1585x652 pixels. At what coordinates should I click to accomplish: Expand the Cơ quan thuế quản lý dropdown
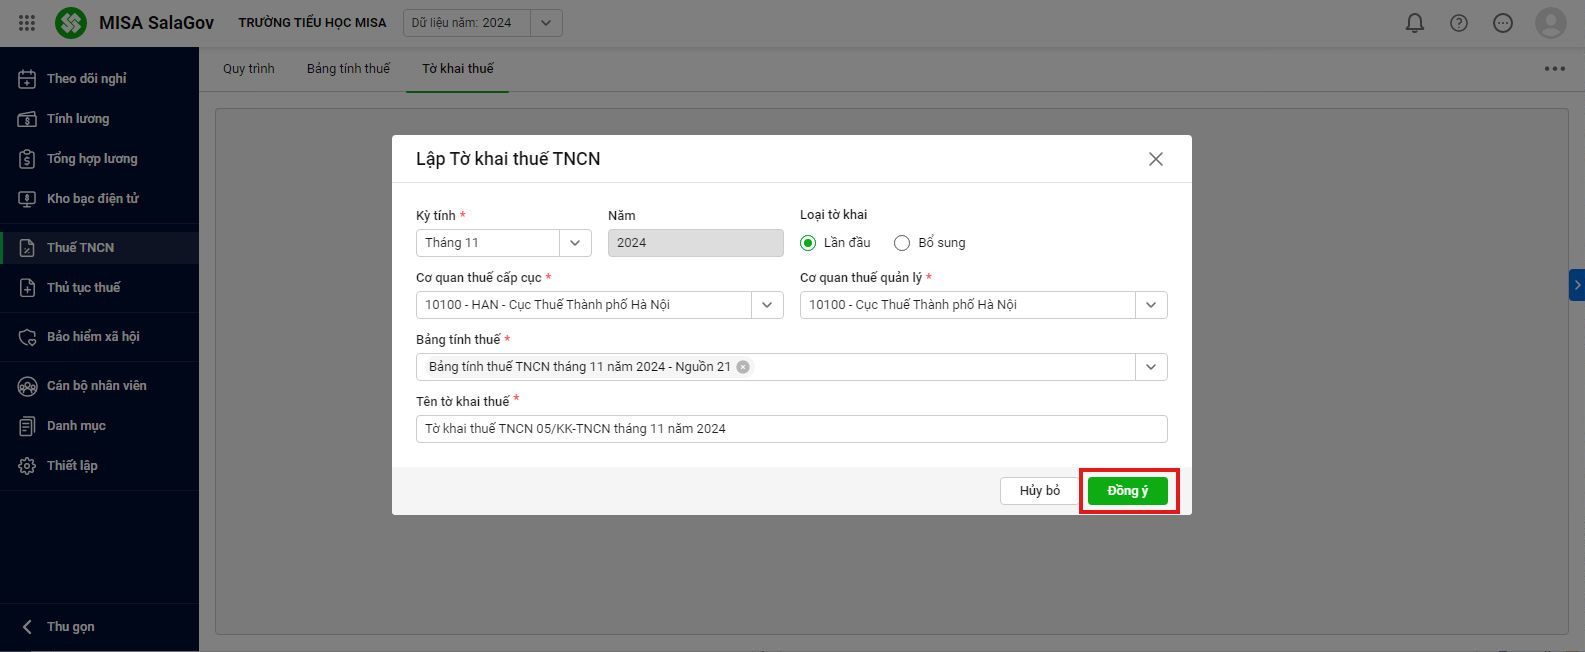[1151, 305]
